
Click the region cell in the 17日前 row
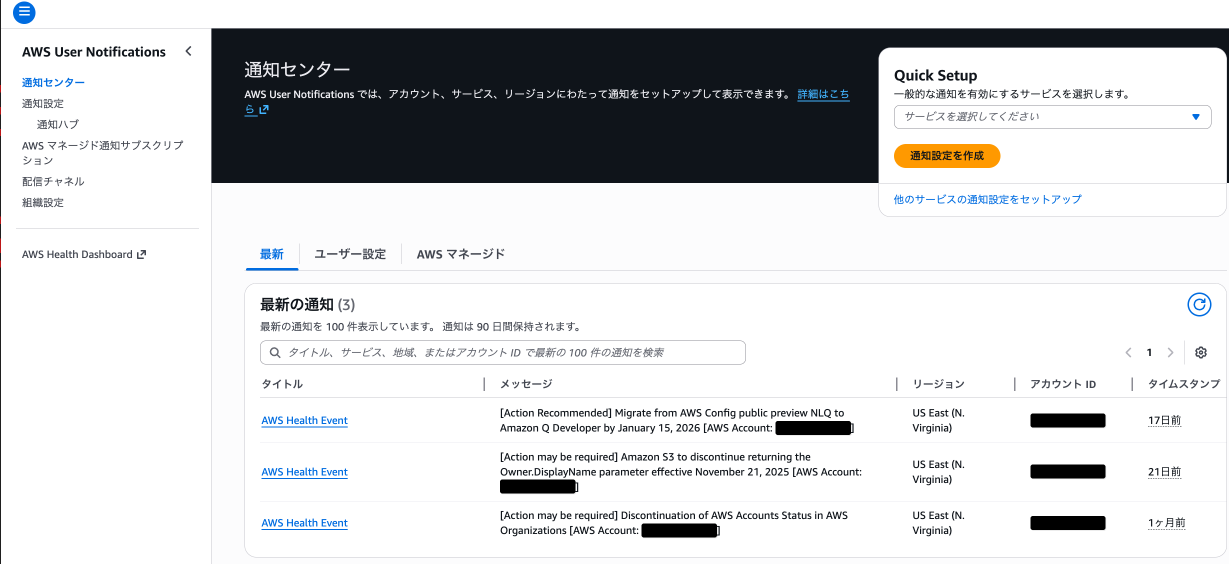click(938, 420)
